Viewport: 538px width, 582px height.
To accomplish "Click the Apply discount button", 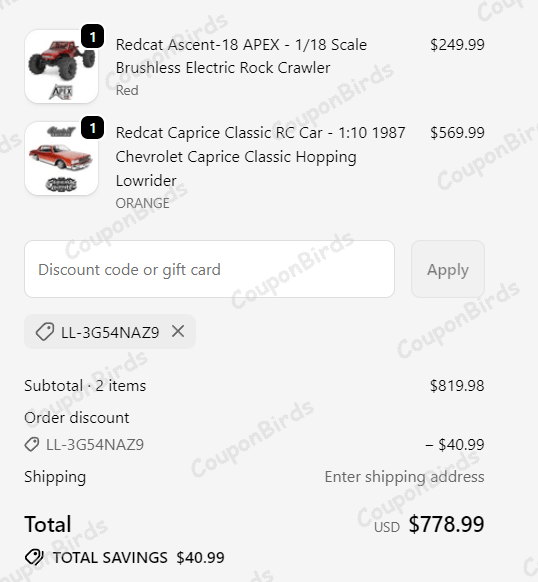I will pyautogui.click(x=448, y=269).
